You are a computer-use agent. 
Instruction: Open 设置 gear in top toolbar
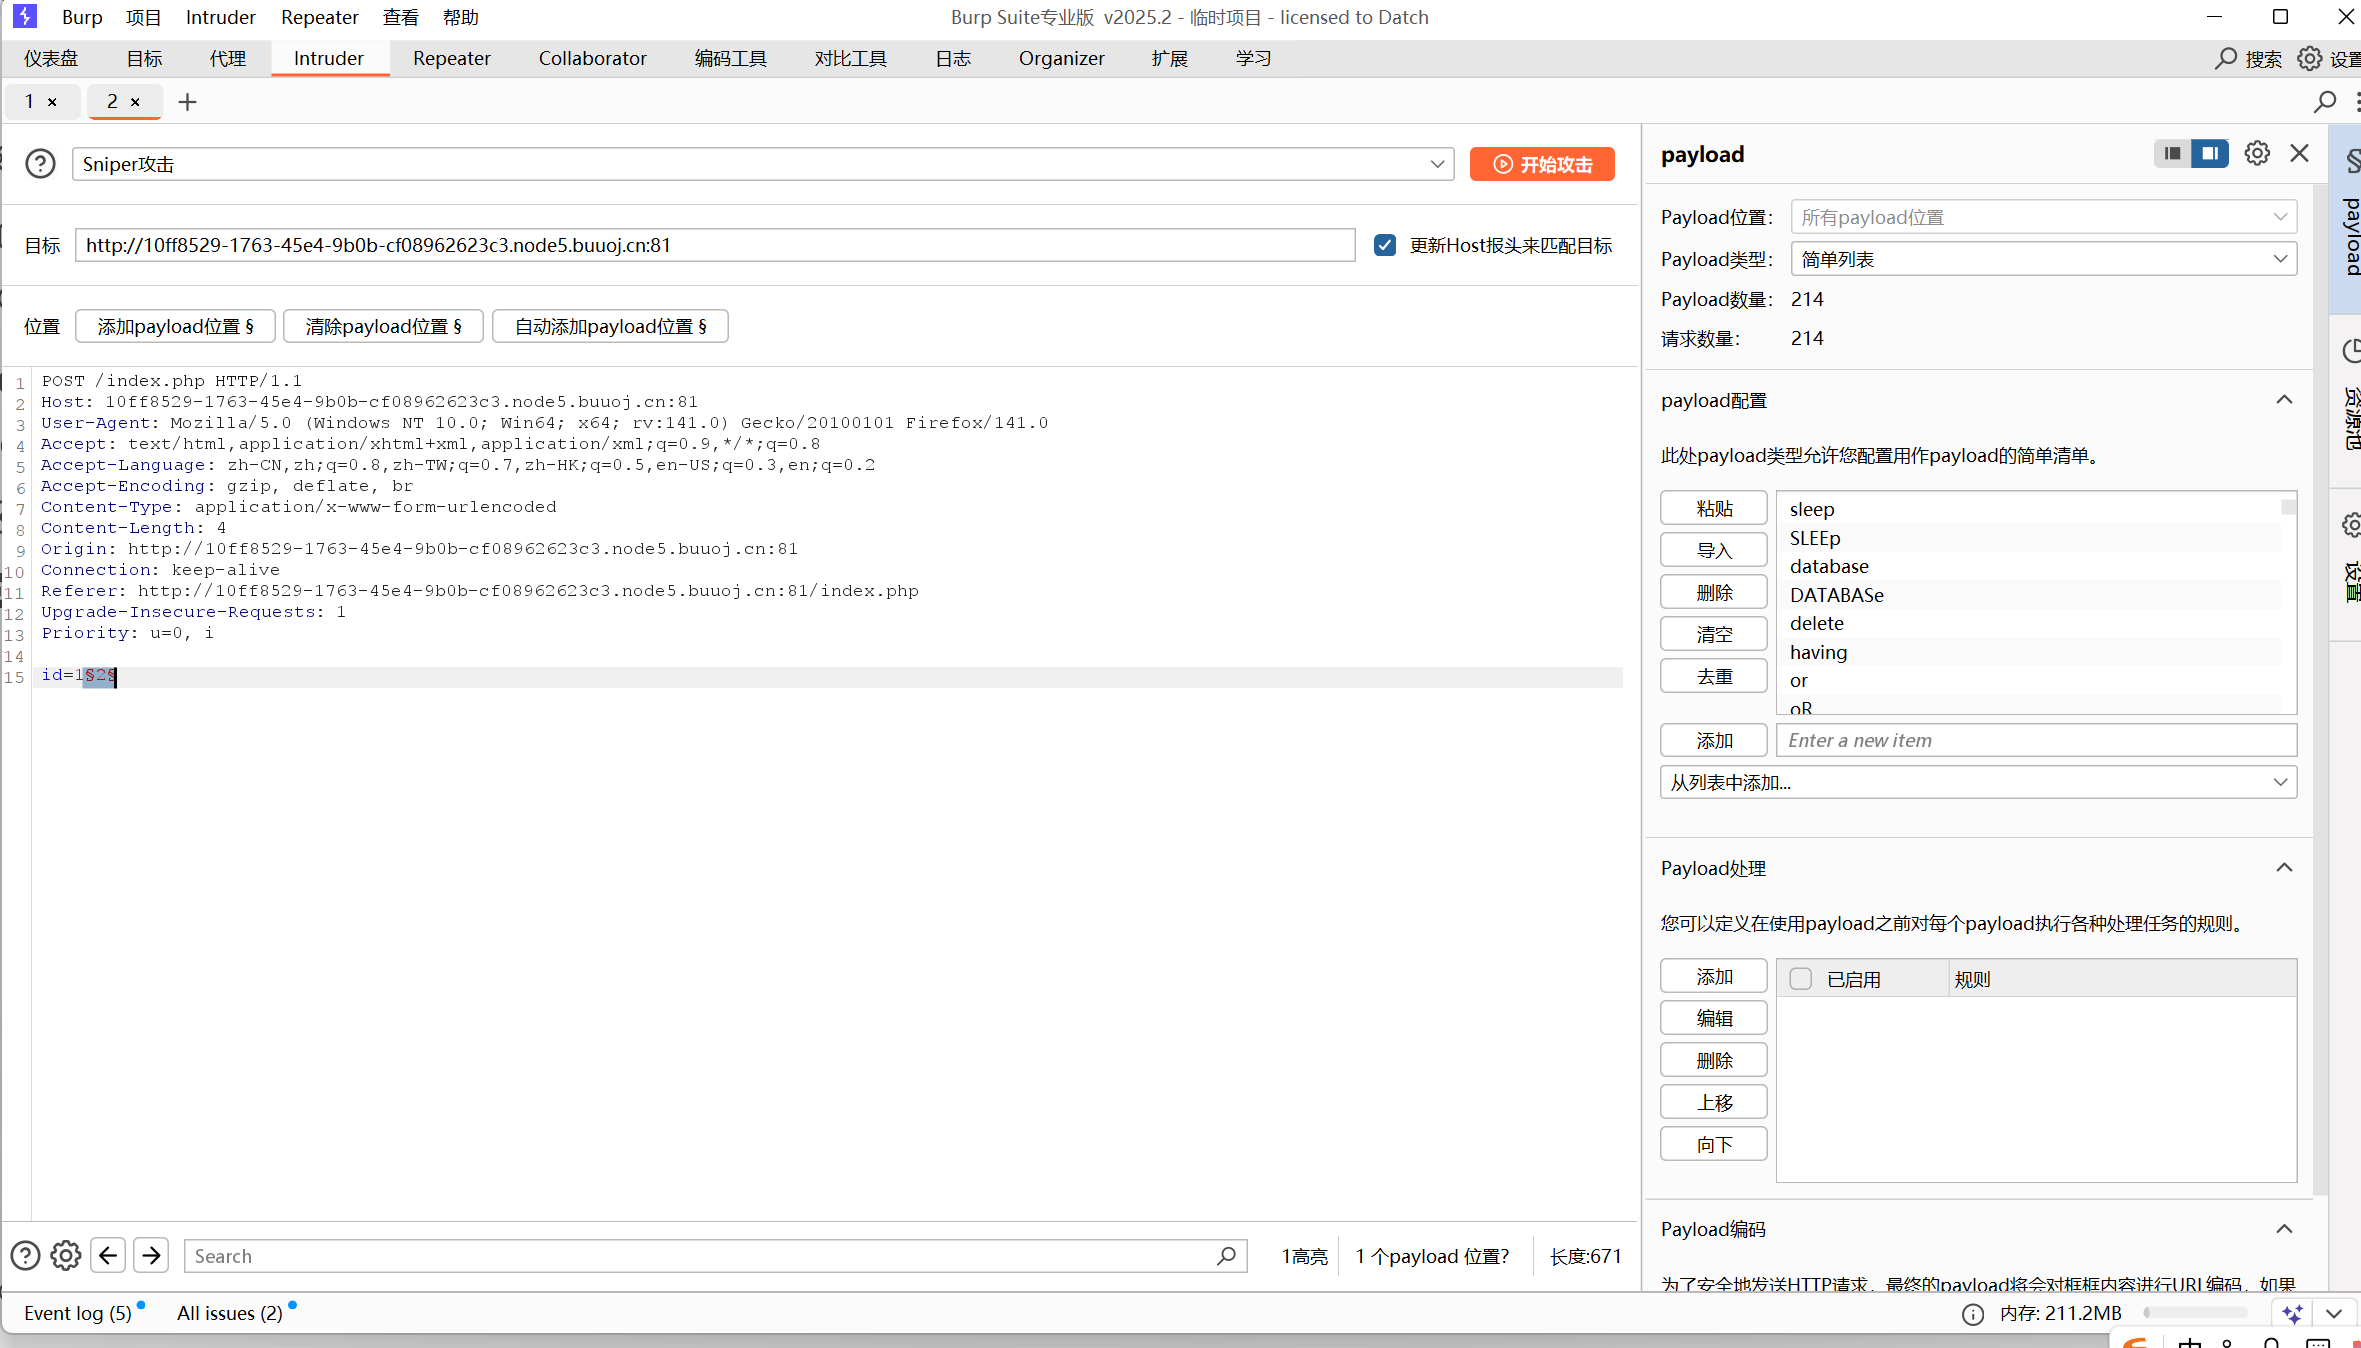tap(2309, 59)
